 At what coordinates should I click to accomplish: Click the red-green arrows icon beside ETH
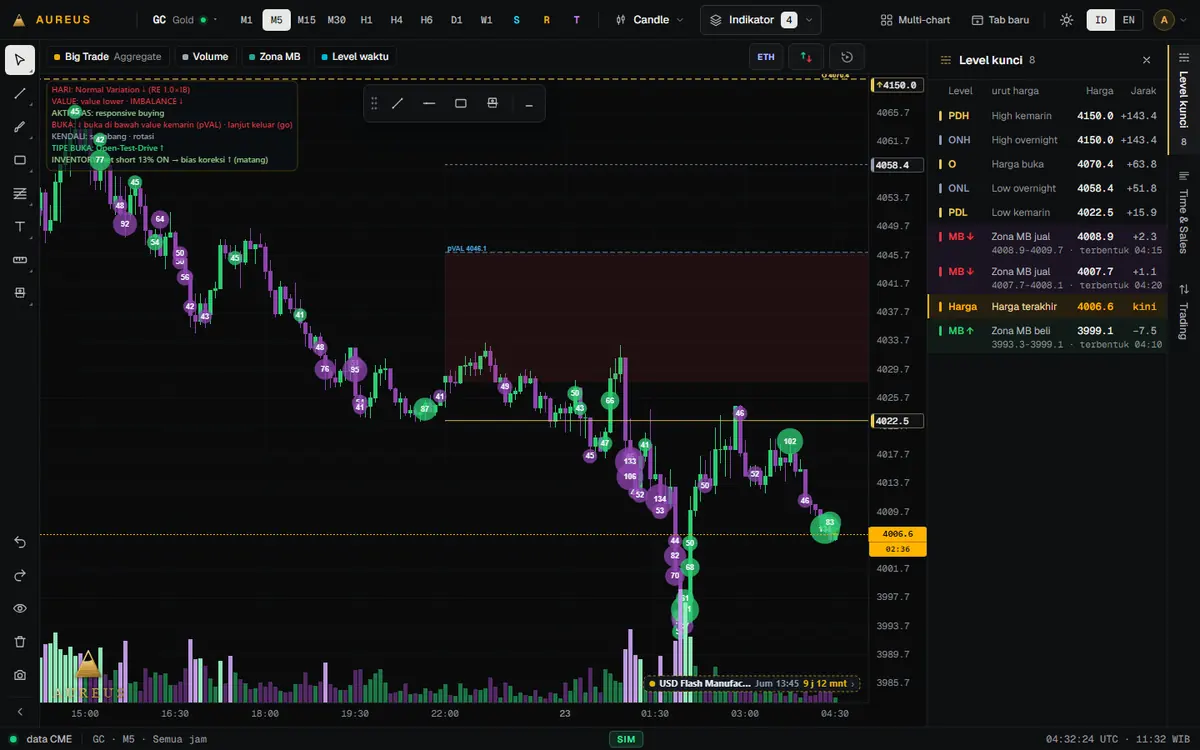806,57
